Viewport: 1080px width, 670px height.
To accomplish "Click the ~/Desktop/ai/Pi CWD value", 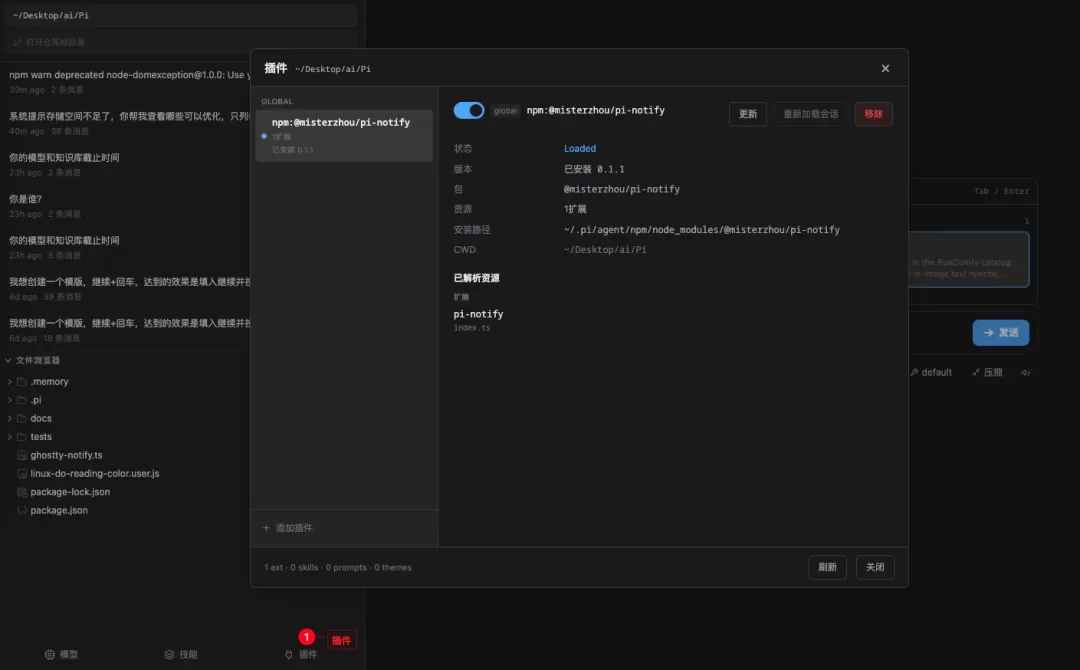I will point(605,250).
